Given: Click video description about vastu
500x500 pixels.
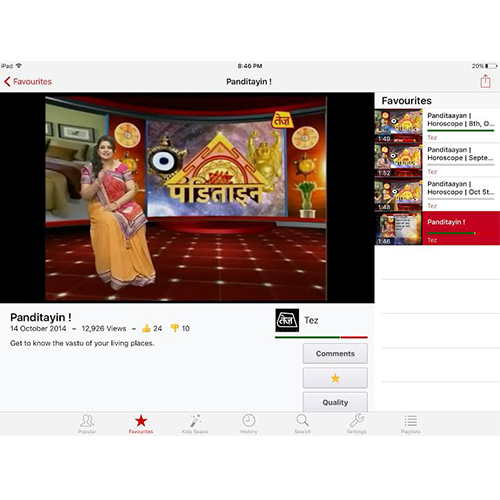Looking at the screenshot, I should click(x=82, y=343).
